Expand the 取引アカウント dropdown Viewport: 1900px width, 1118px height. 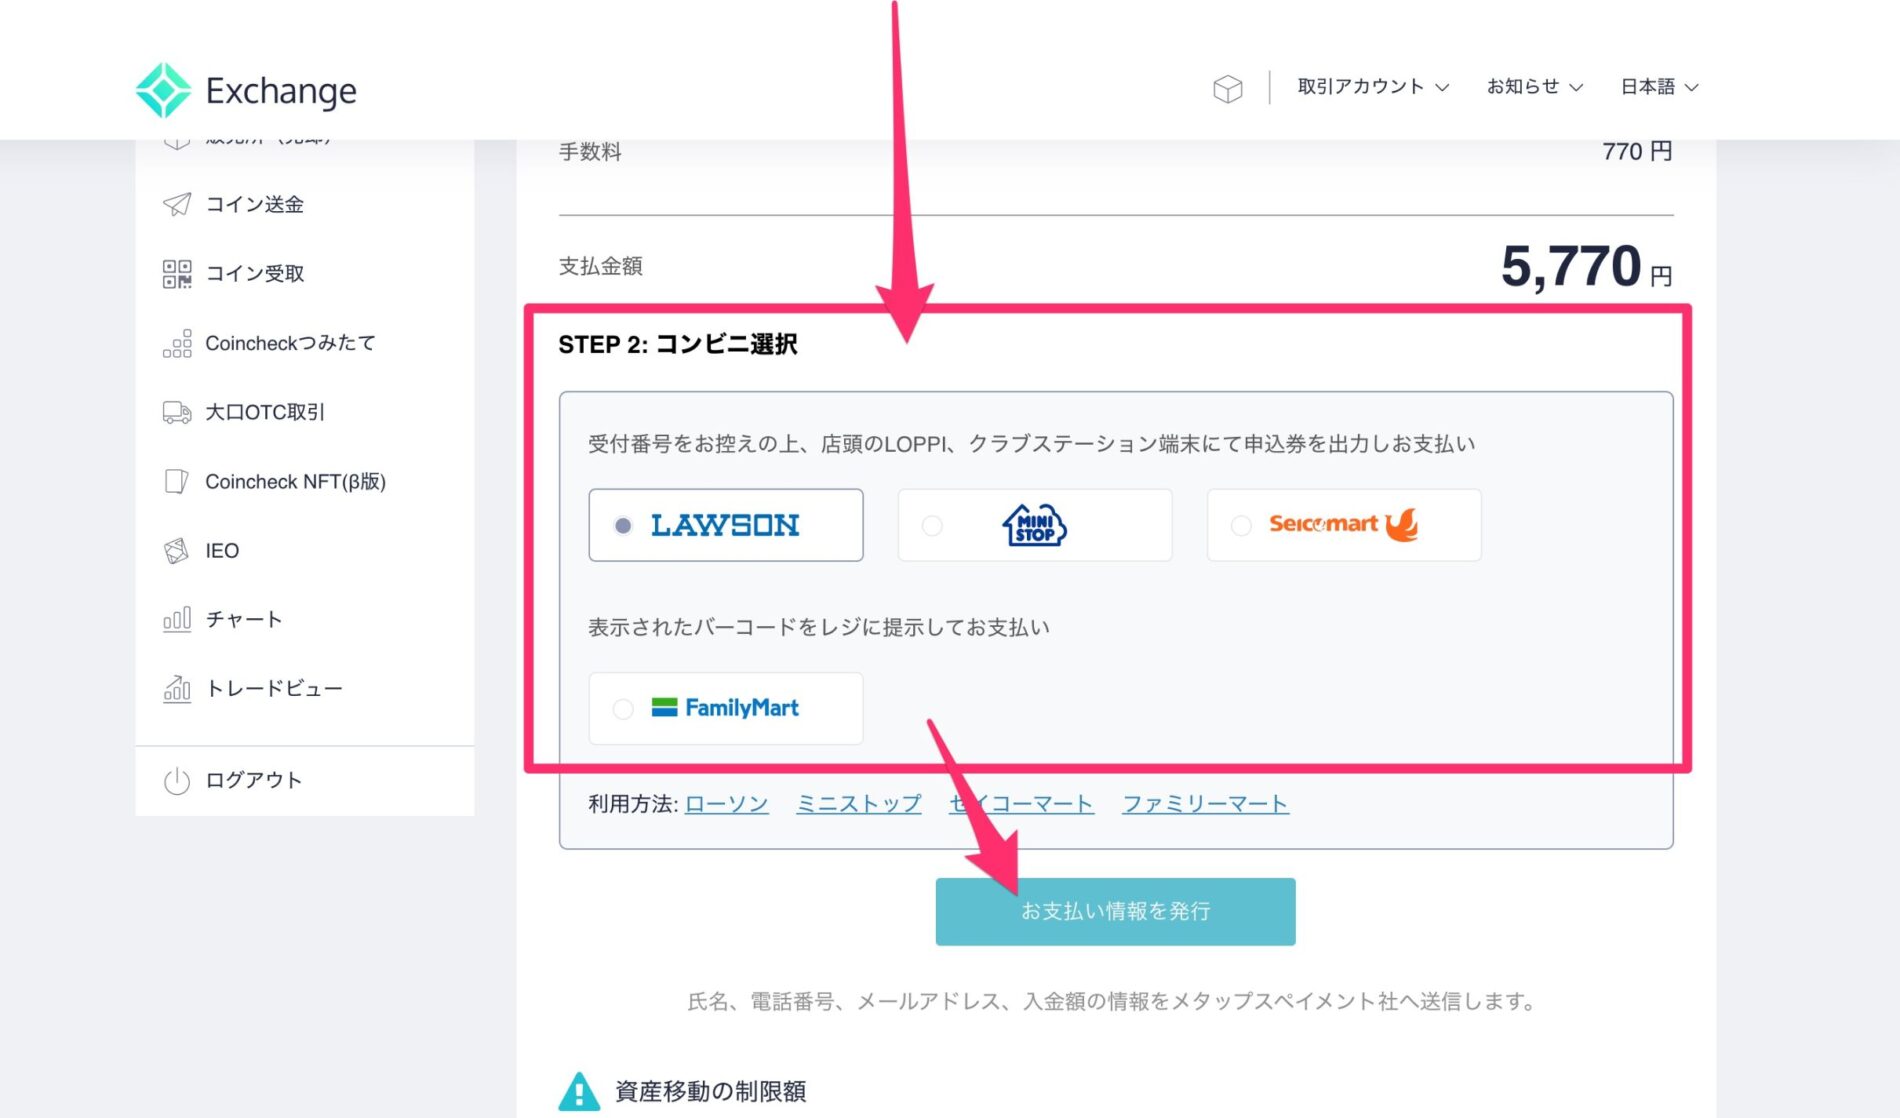click(1373, 87)
